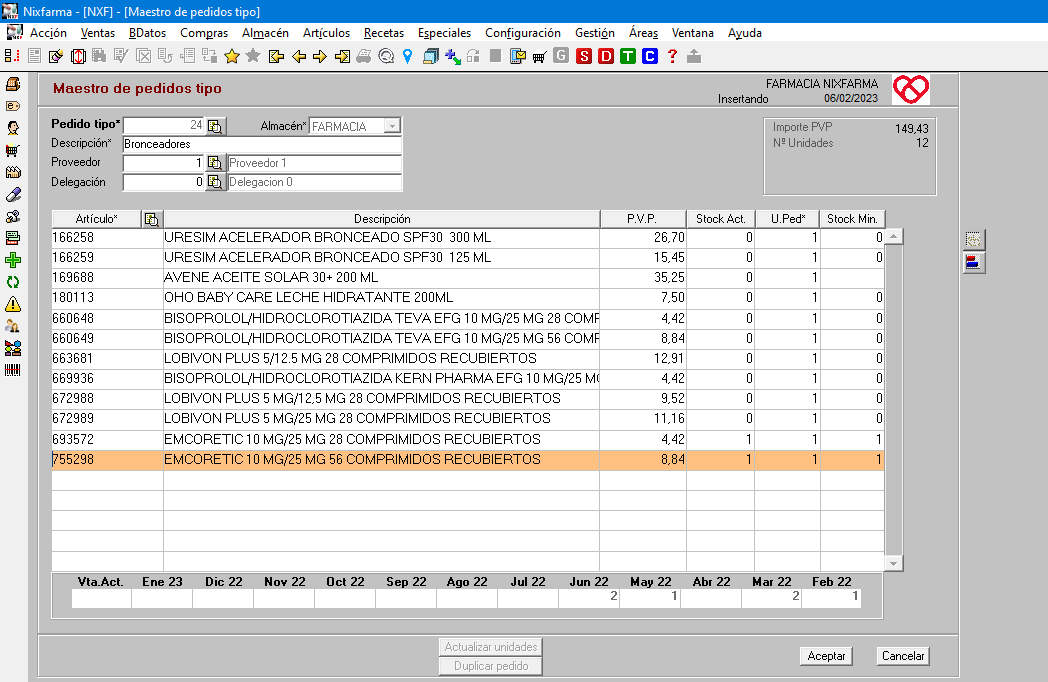Click the yellow star favorites icon
The height and width of the screenshot is (682, 1048).
(232, 57)
